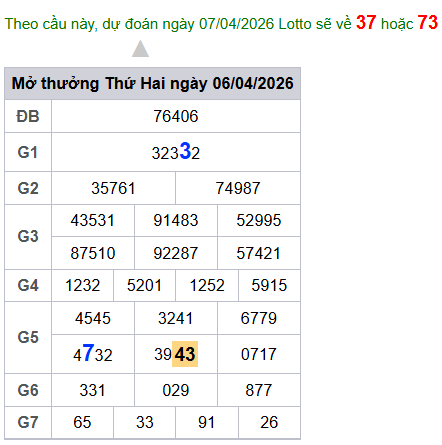Click the G5 row label
Viewport: 442px width, 445px height.
28,337
